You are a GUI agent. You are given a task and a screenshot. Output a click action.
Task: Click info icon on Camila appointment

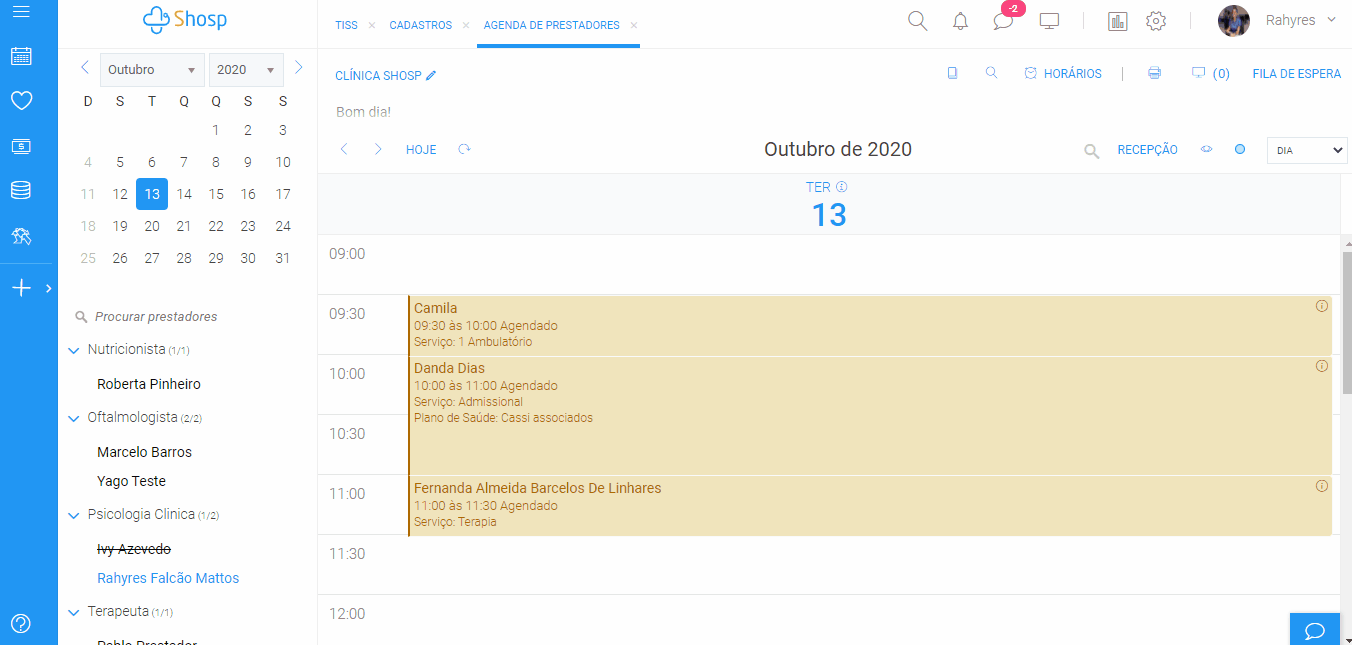(1321, 306)
